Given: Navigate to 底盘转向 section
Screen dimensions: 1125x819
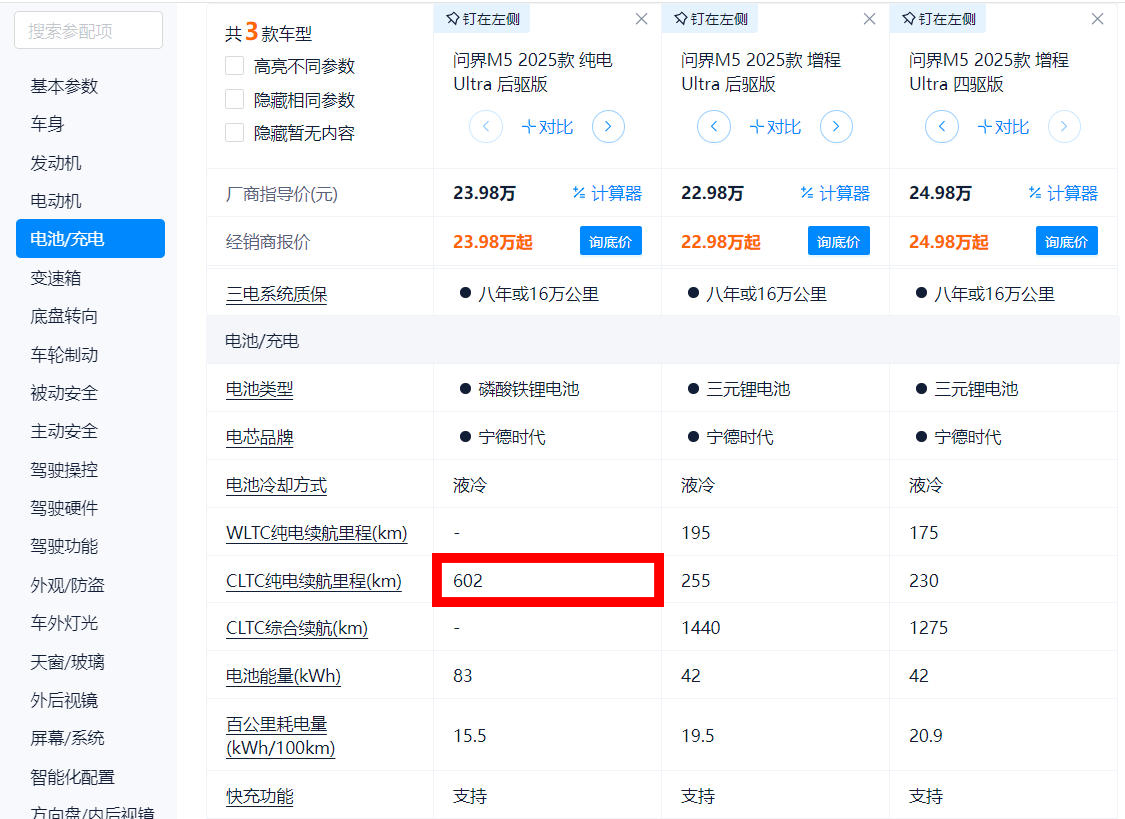Looking at the screenshot, I should pos(64,316).
